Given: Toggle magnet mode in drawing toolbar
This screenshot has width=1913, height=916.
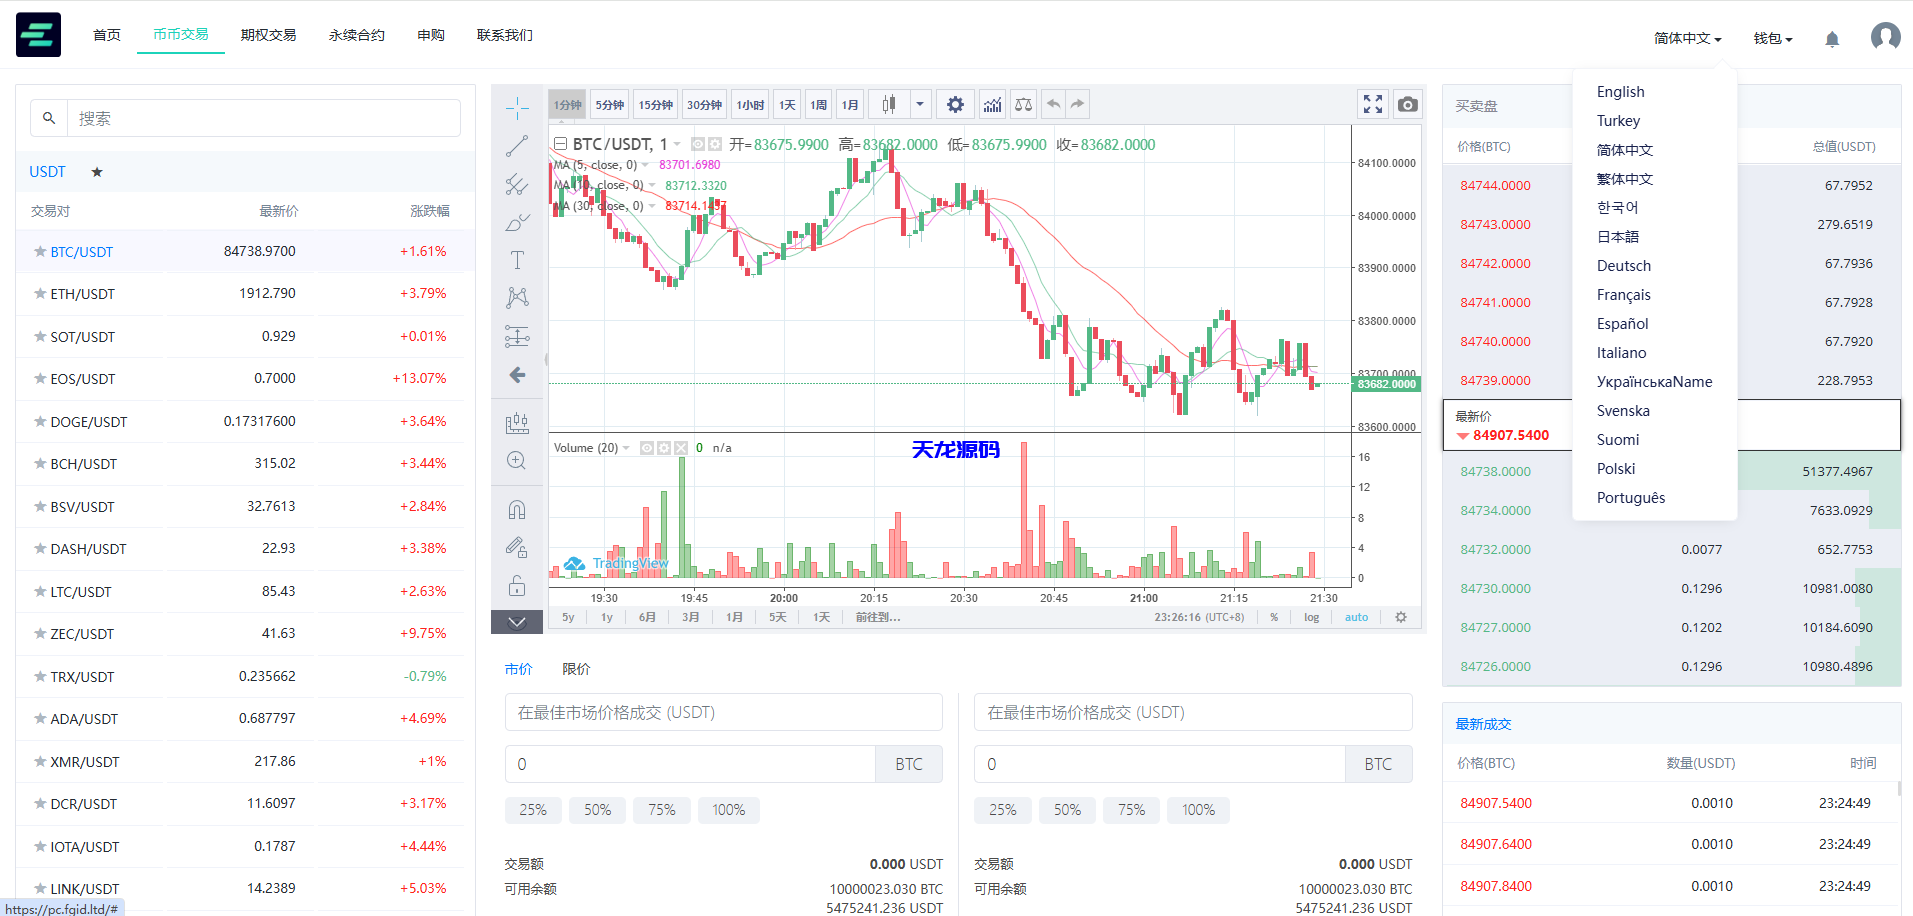Looking at the screenshot, I should tap(517, 510).
